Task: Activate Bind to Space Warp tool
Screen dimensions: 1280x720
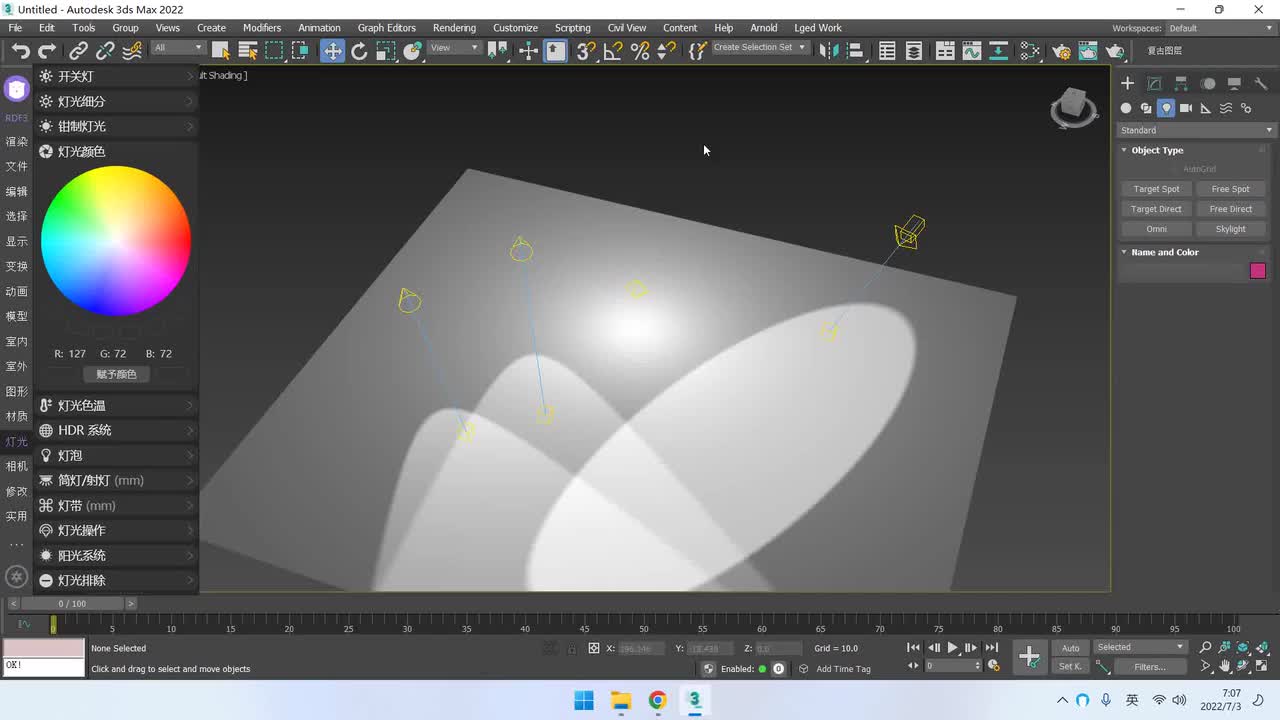Action: click(131, 51)
